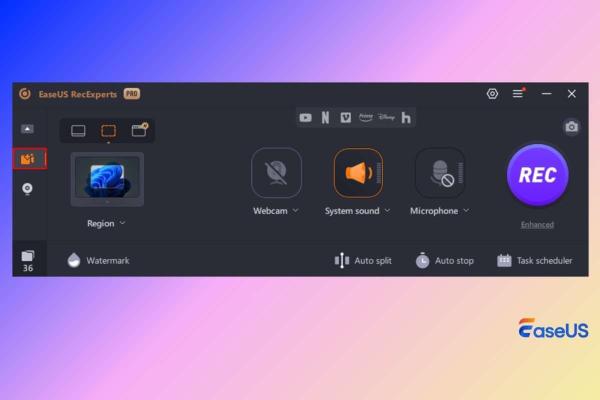The image size is (600, 400).
Task: Switch to full screen recording tab
Action: (x=78, y=130)
